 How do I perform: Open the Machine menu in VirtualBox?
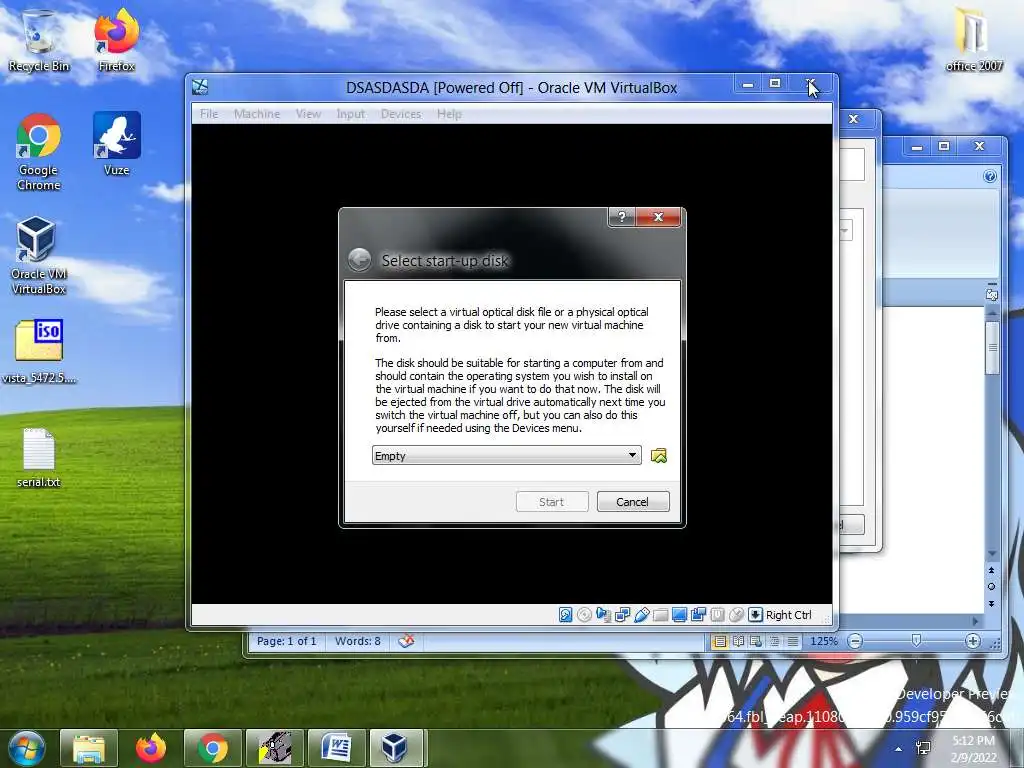(x=257, y=114)
